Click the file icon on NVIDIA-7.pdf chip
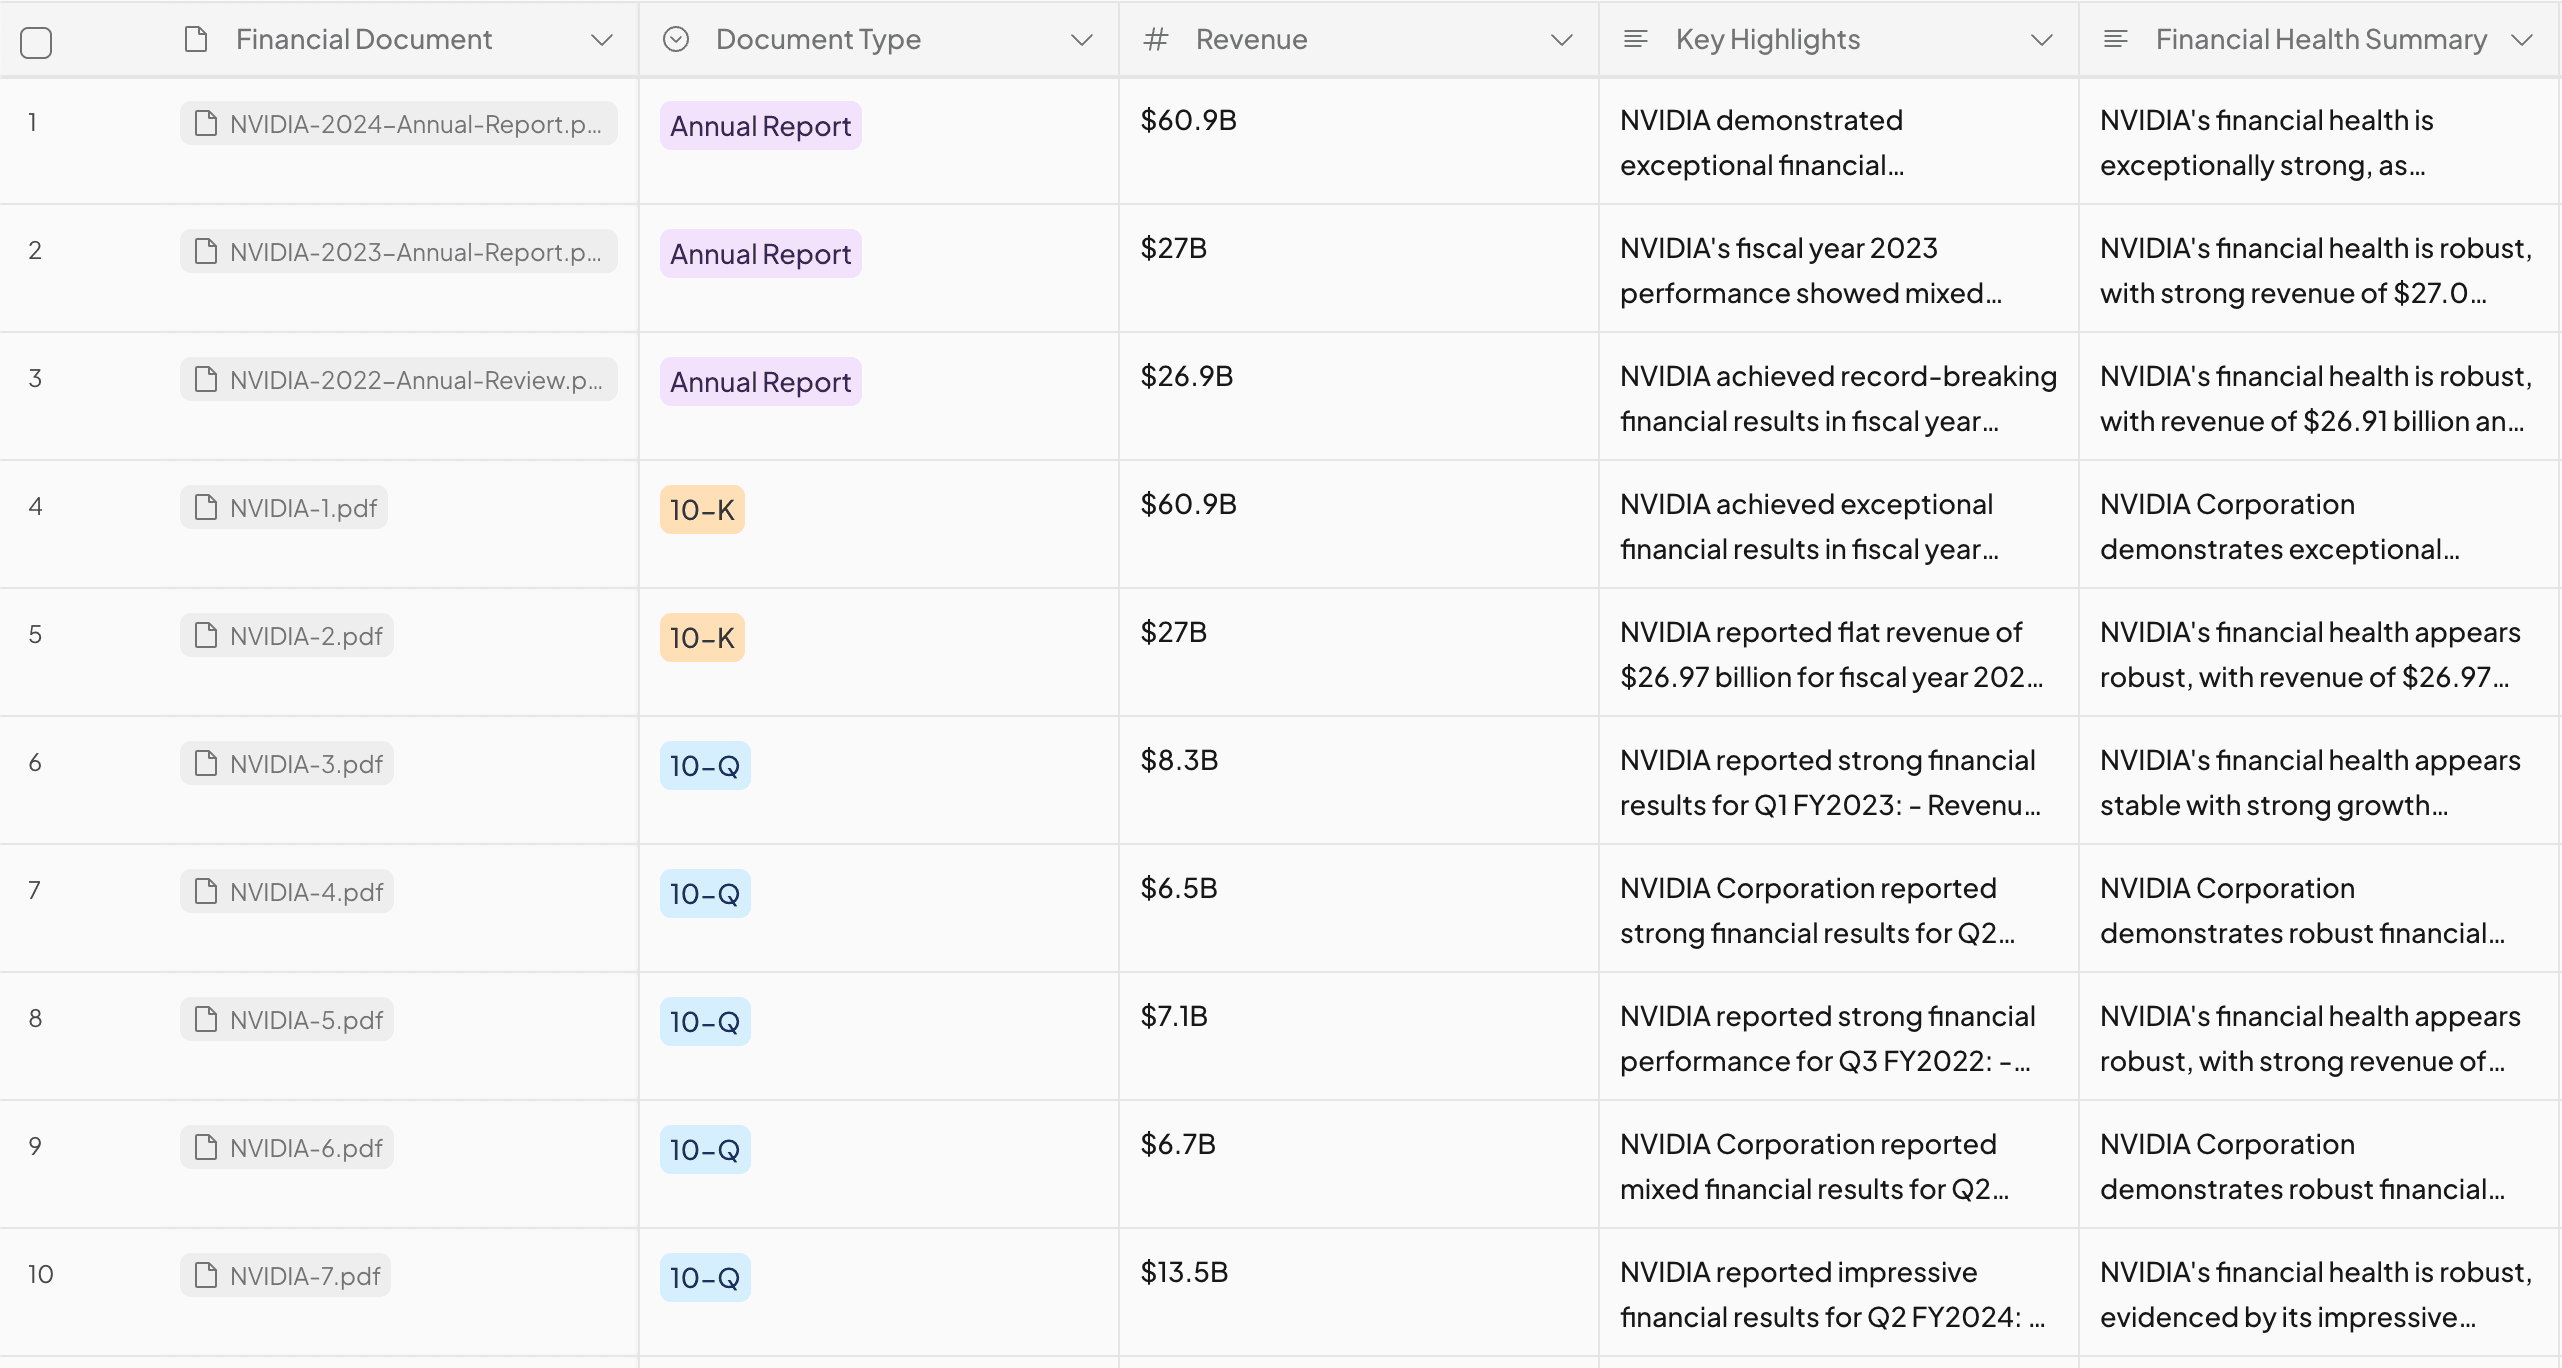The image size is (2562, 1368). (206, 1276)
